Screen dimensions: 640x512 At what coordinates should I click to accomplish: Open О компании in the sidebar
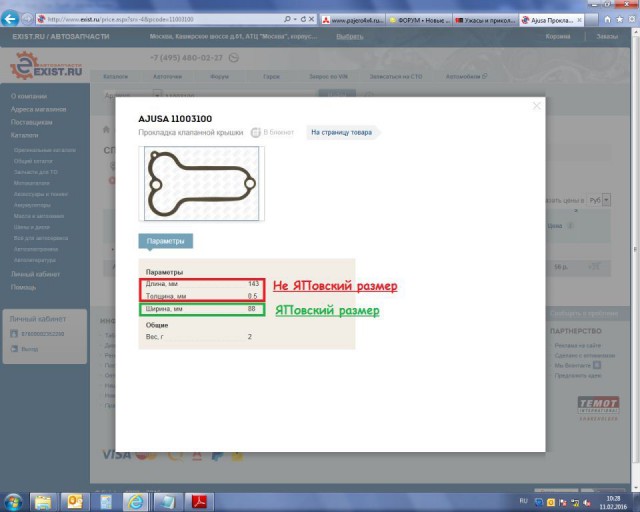click(29, 96)
